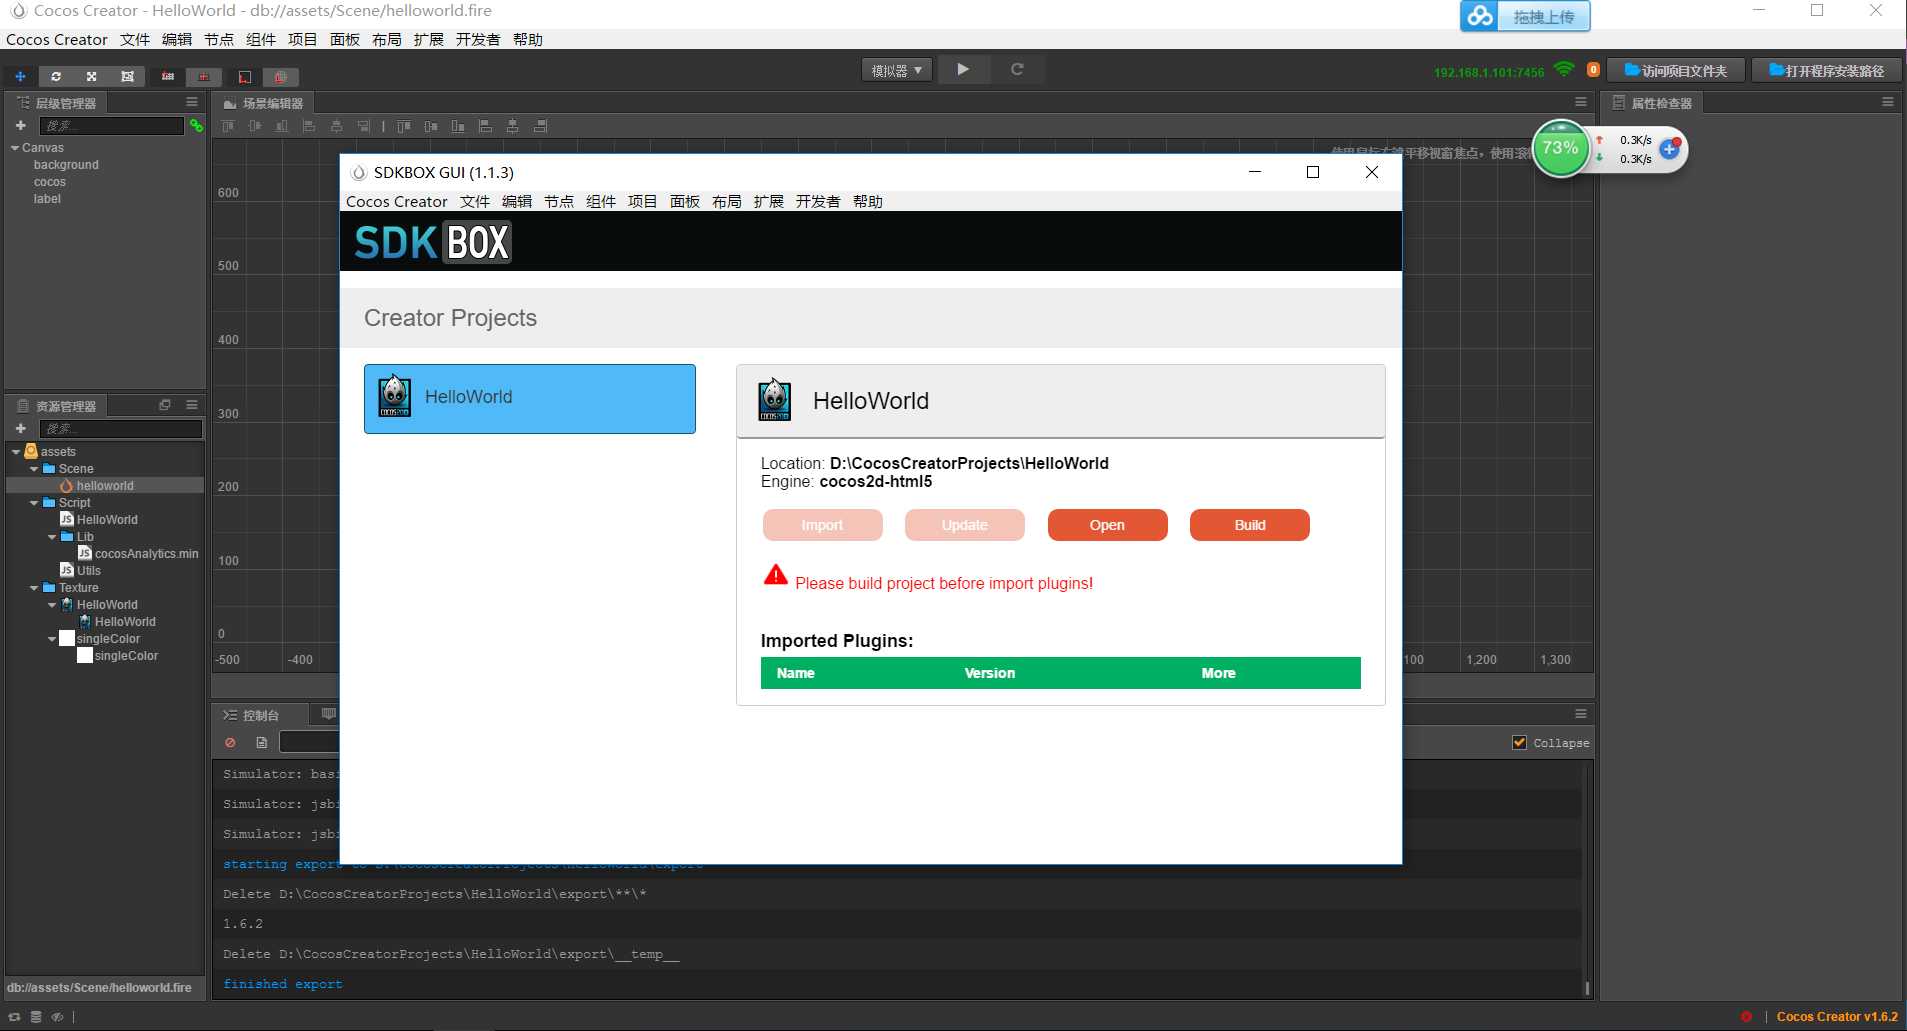Viewport: 1907px width, 1031px height.
Task: Open the assets panel options menu
Action: [x=192, y=405]
